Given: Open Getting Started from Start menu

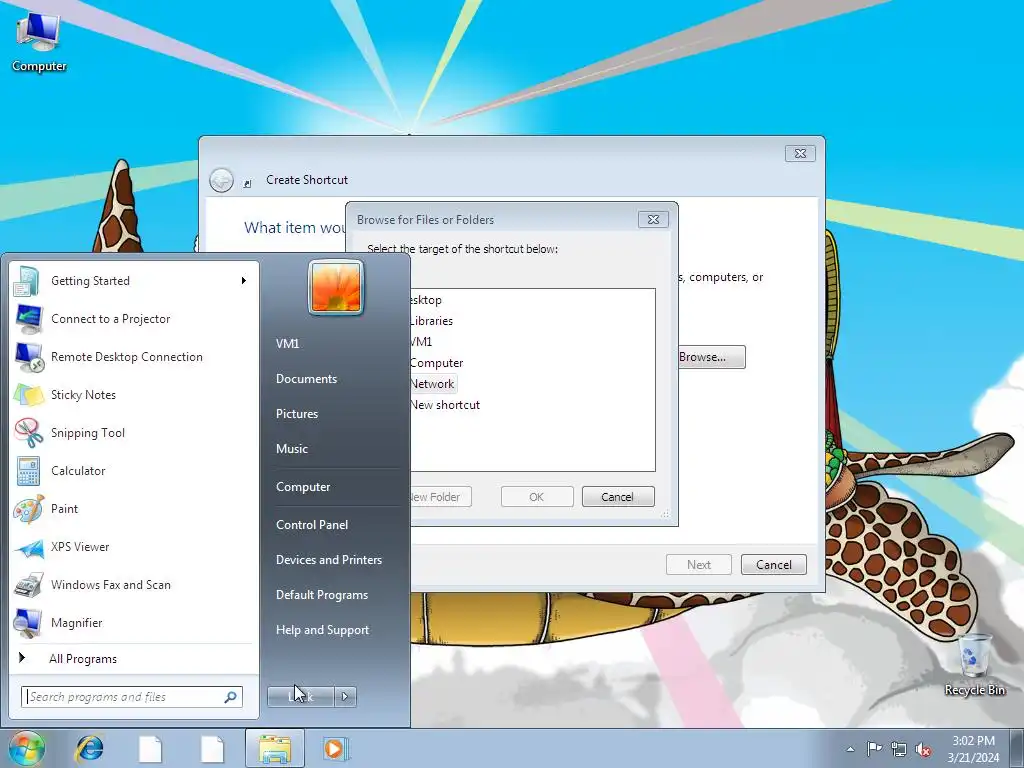Looking at the screenshot, I should click(x=133, y=281).
